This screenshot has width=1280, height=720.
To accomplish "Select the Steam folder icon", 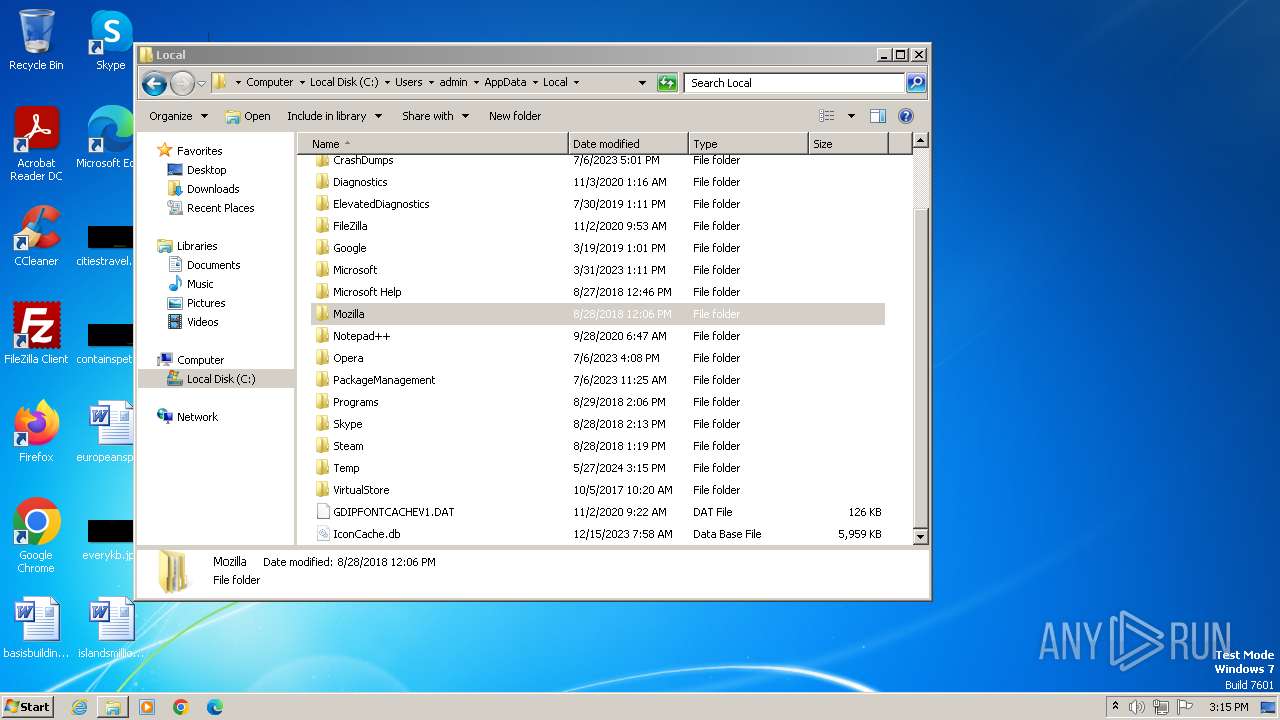I will 322,446.
